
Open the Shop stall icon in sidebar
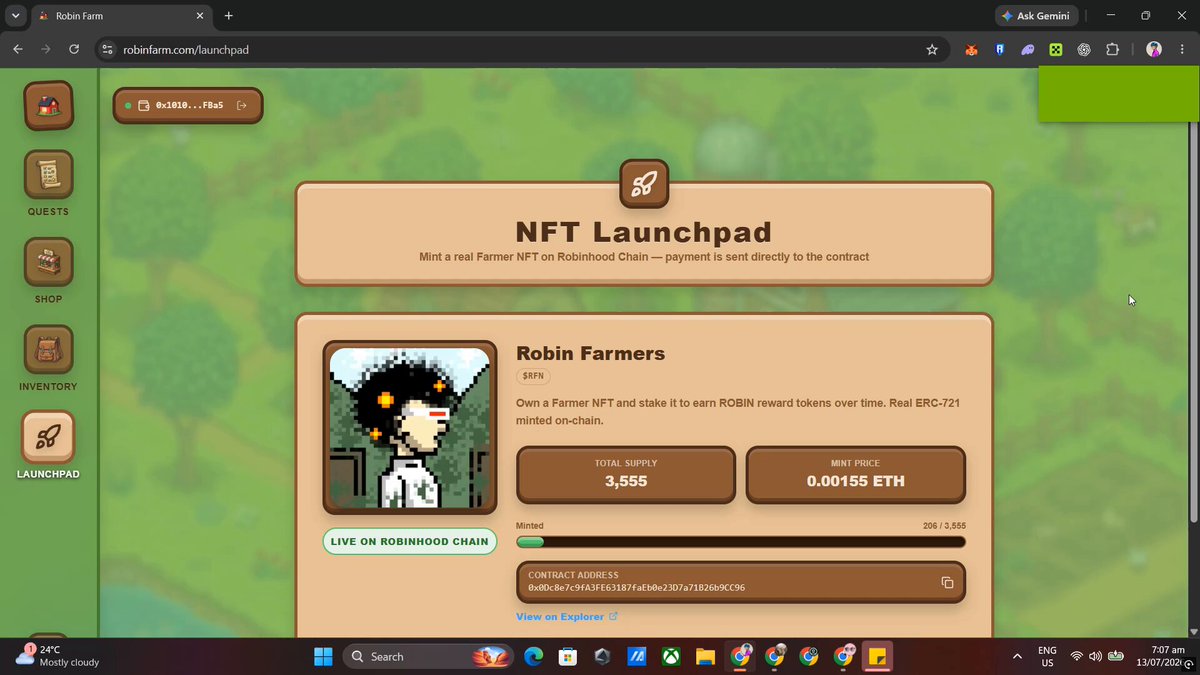point(48,262)
